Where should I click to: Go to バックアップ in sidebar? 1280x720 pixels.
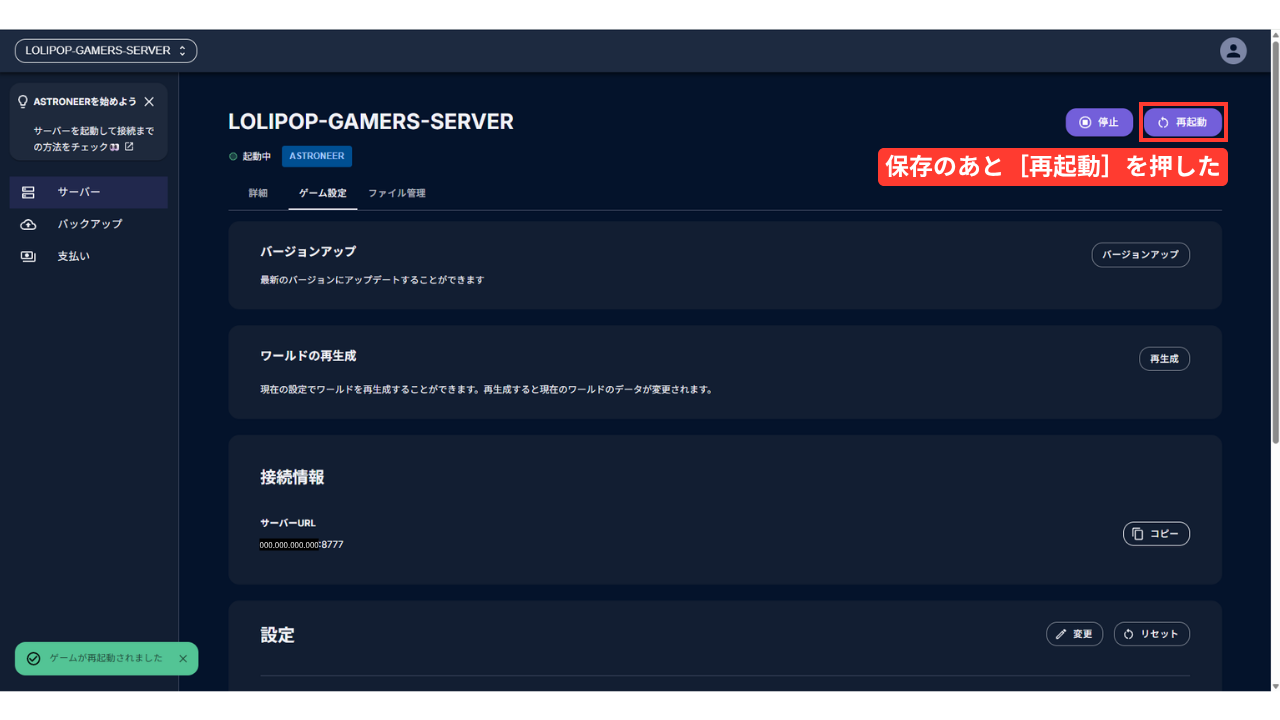point(89,224)
